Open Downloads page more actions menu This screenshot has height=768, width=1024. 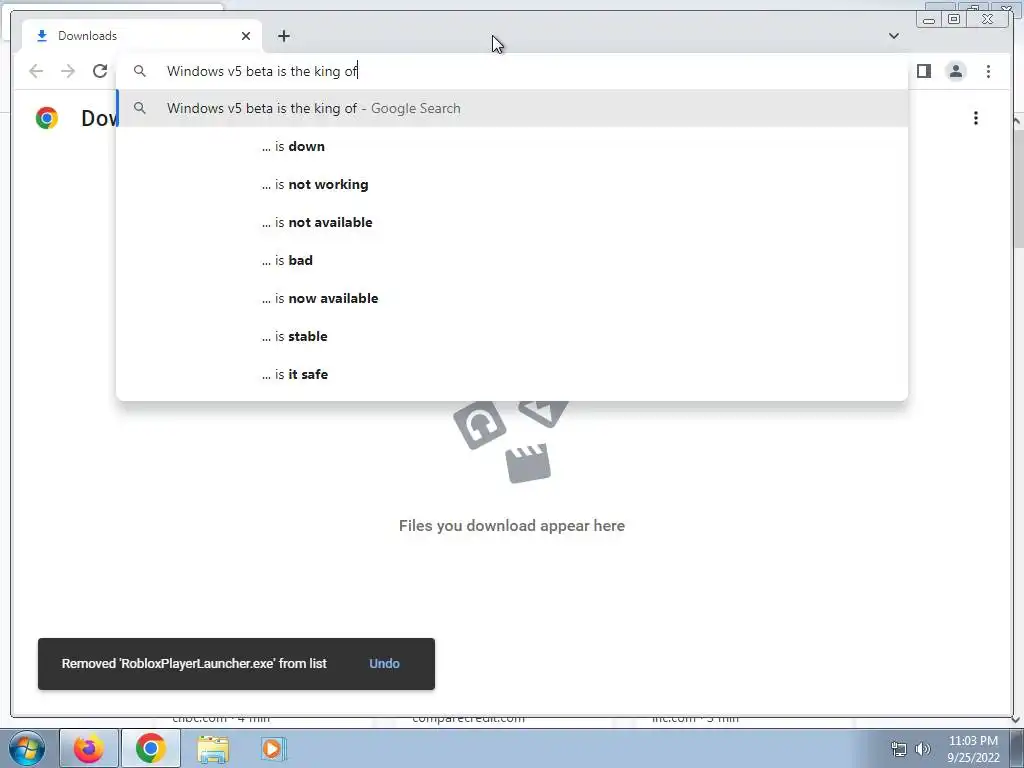[976, 118]
